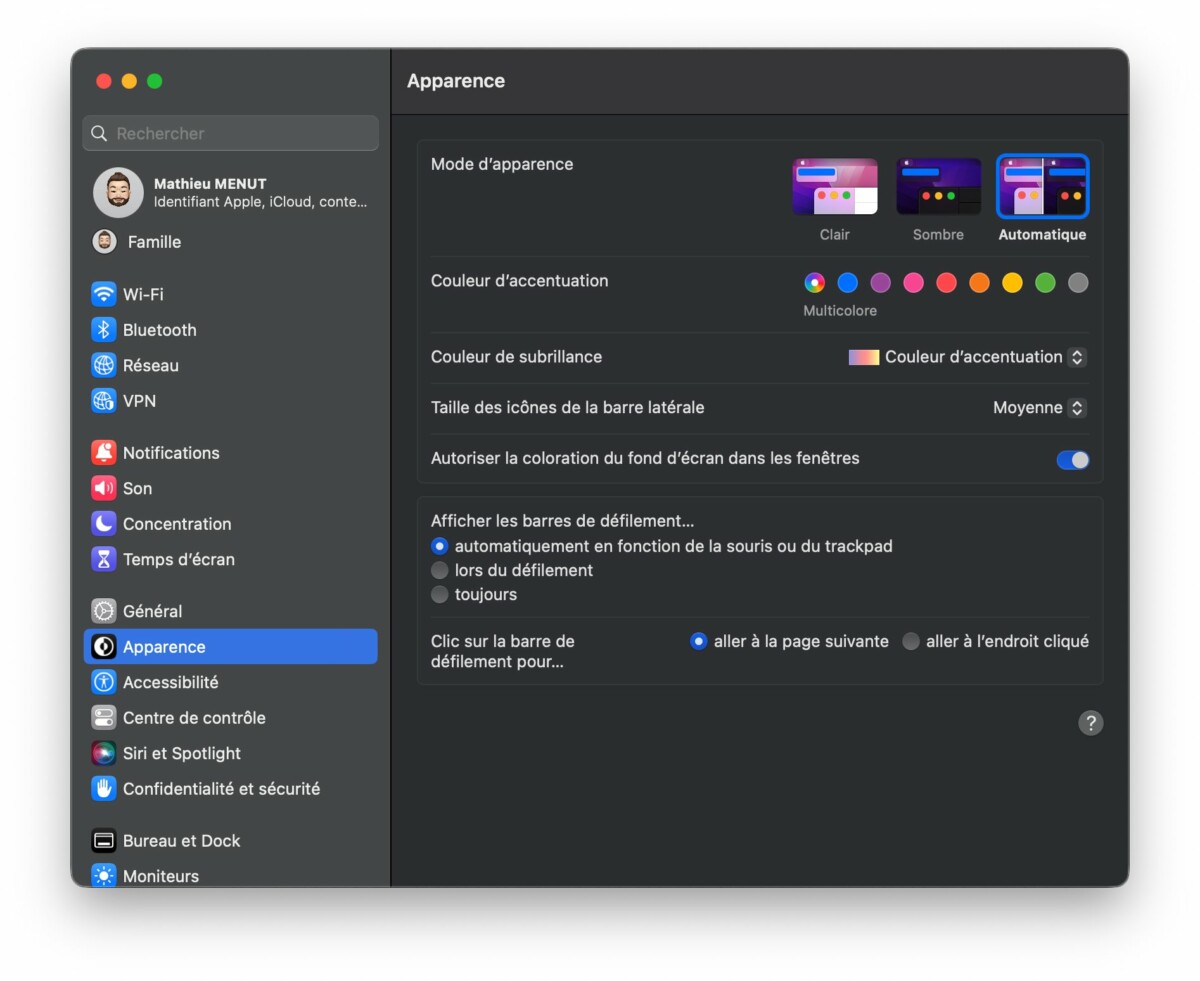Screen dimensions: 1200x981
Task: Open the Famille sharing label
Action: (154, 242)
